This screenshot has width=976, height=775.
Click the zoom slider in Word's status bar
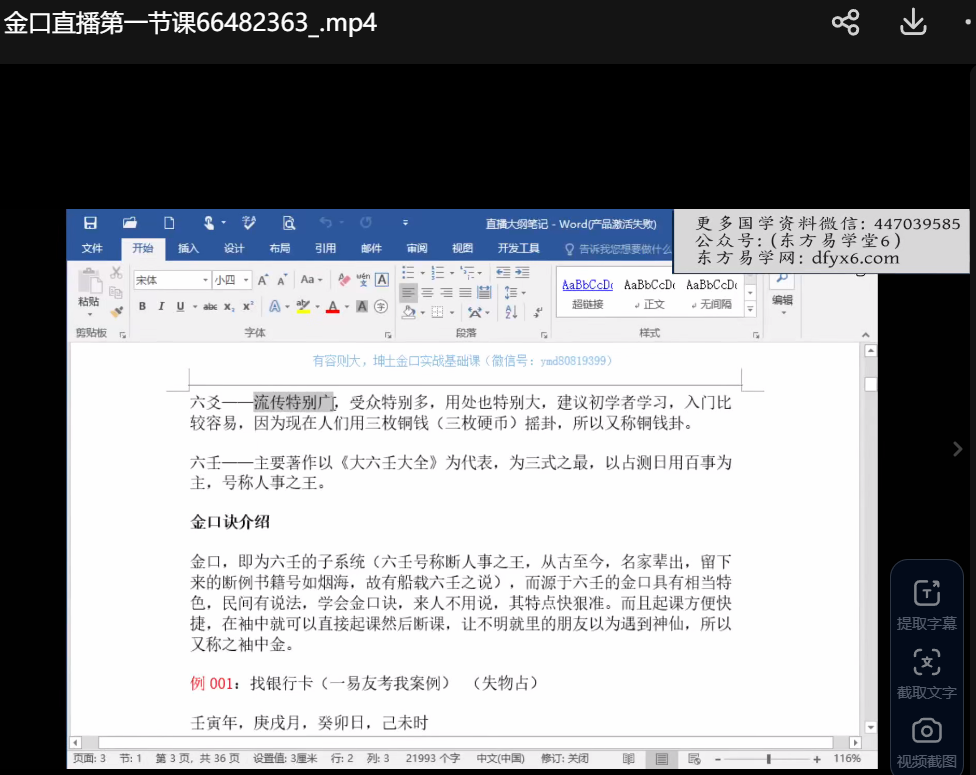tap(768, 759)
